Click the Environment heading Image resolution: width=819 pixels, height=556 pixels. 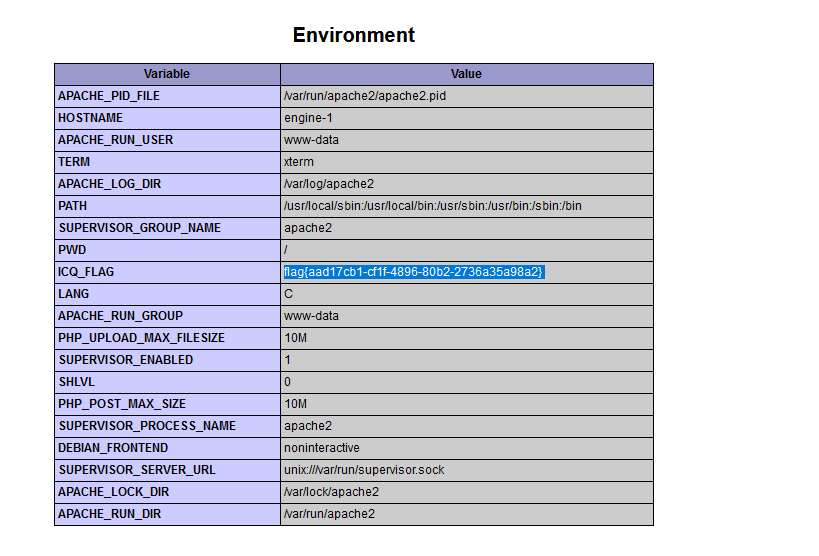(354, 35)
